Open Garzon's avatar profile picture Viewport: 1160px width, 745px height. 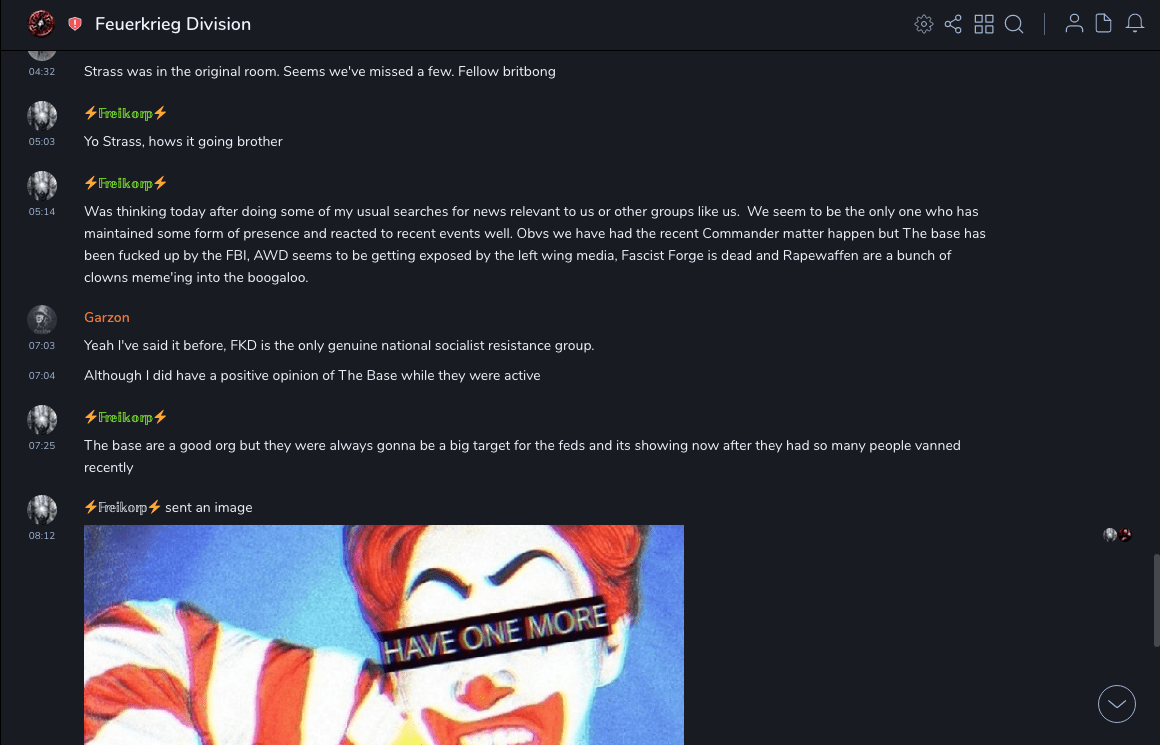(x=42, y=320)
